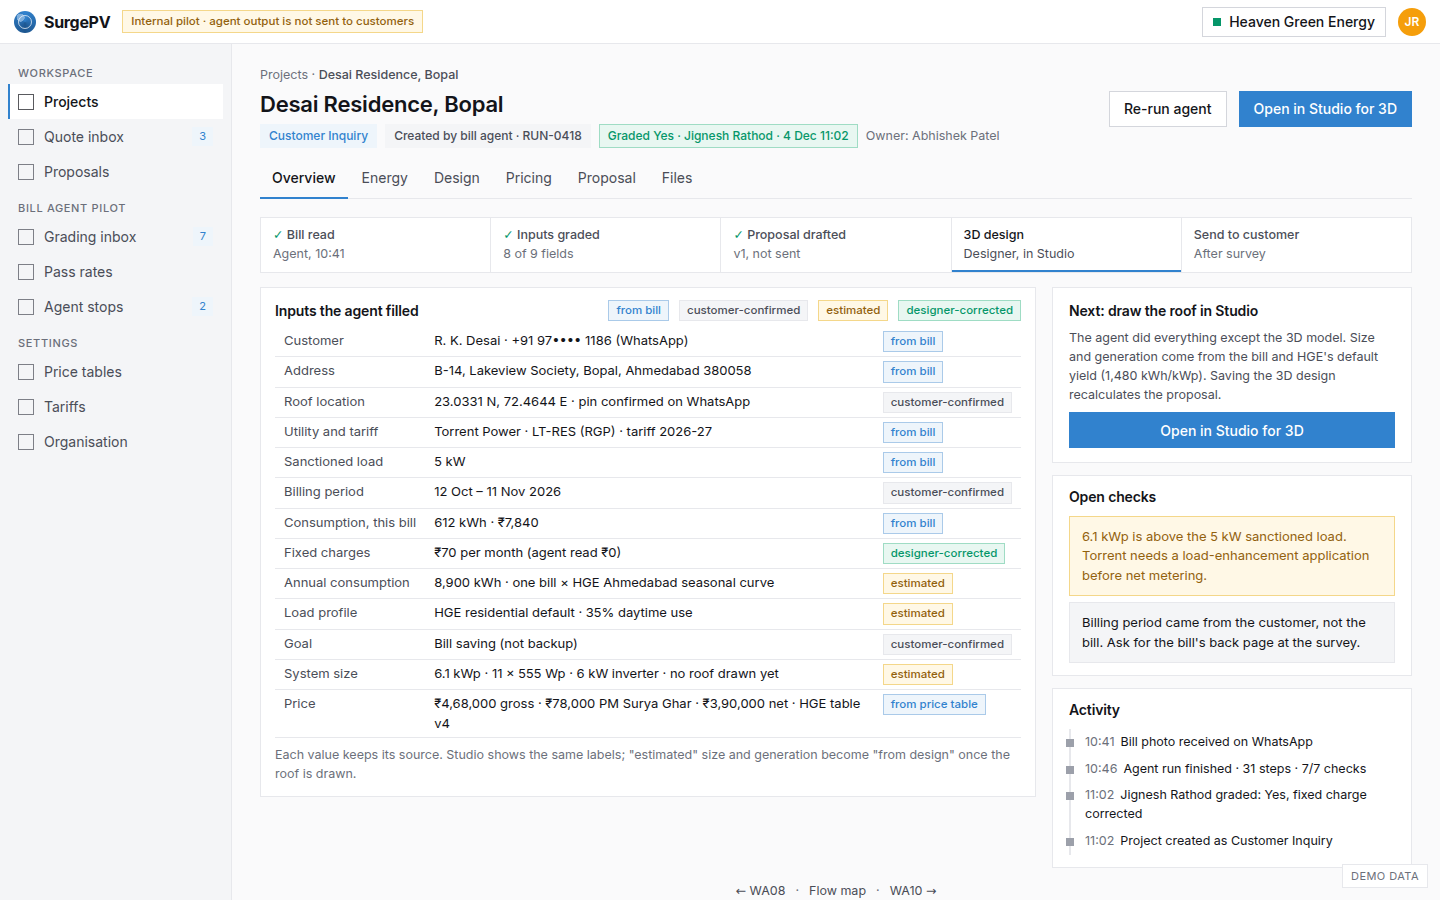Click the Customer Inquiry status chip

tap(318, 136)
